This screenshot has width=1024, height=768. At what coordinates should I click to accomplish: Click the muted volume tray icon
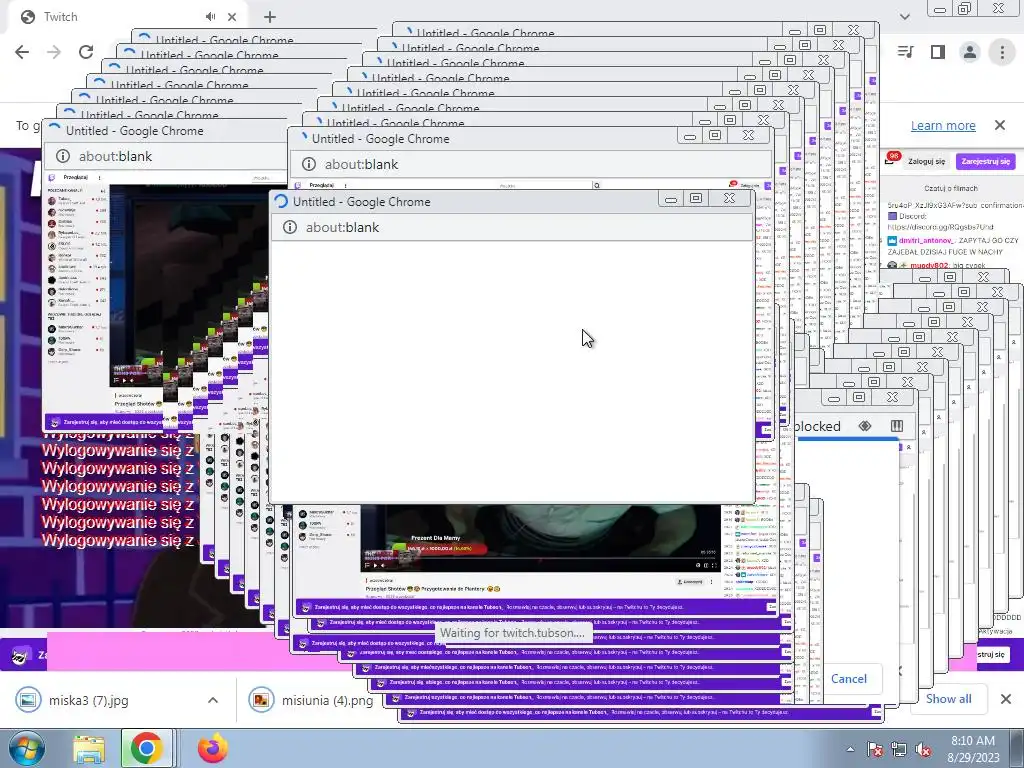[x=923, y=749]
